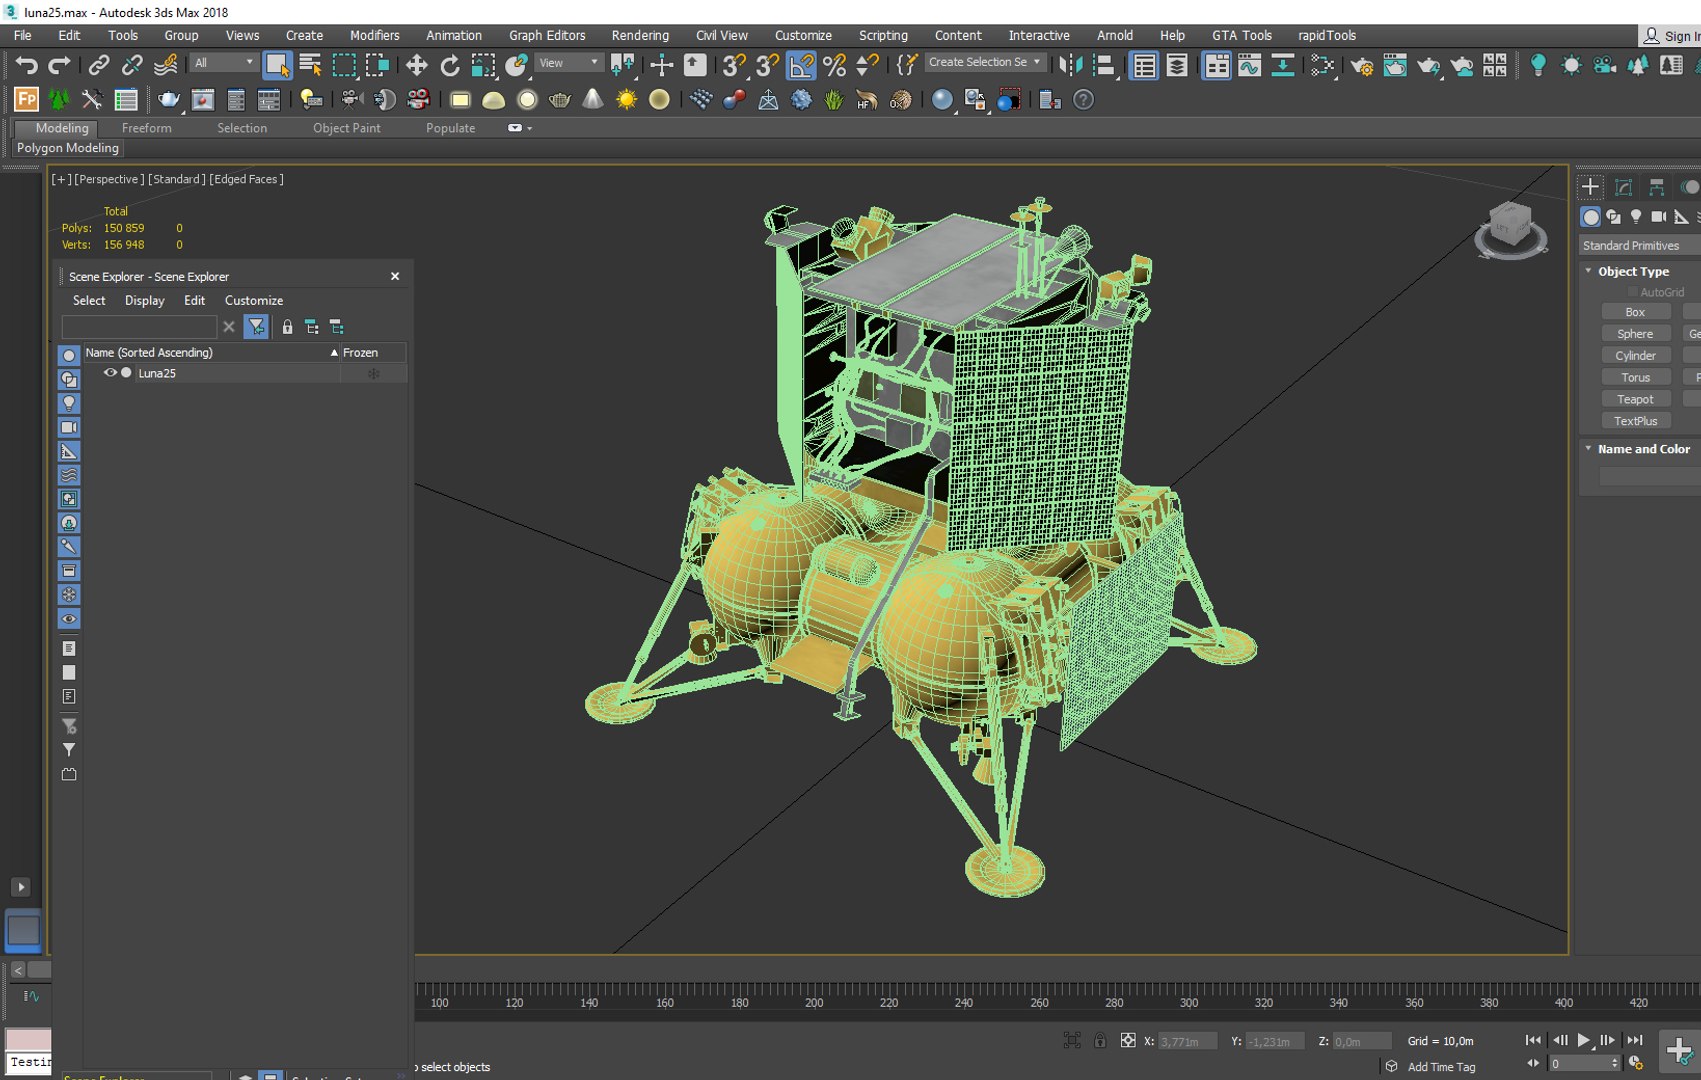Show Lights category in command panel
Image resolution: width=1701 pixels, height=1080 pixels.
click(x=1636, y=217)
